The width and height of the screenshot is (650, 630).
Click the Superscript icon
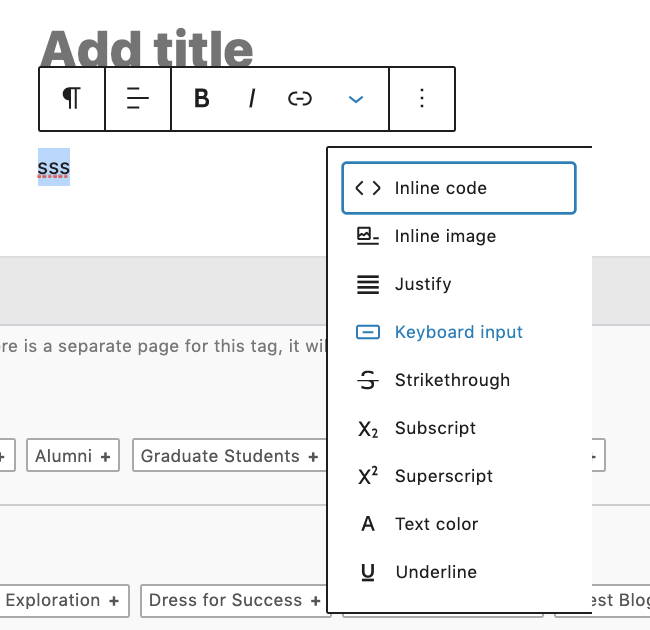click(x=368, y=476)
